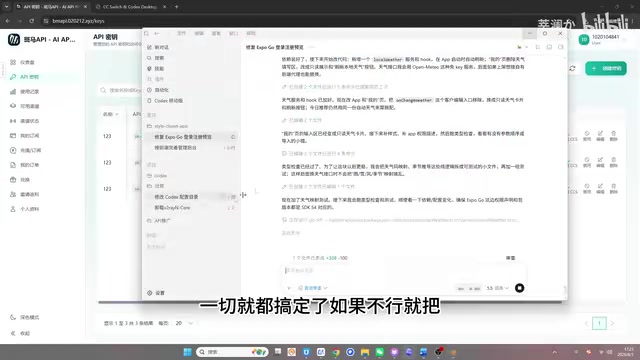Open the user account avatar menu
This screenshot has width=640, height=360.
click(x=584, y=40)
